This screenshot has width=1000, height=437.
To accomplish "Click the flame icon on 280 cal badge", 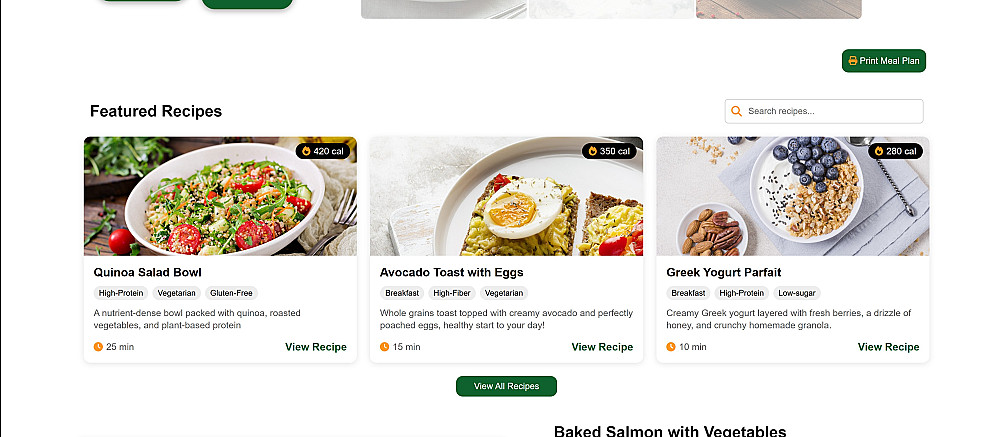I will 879,151.
